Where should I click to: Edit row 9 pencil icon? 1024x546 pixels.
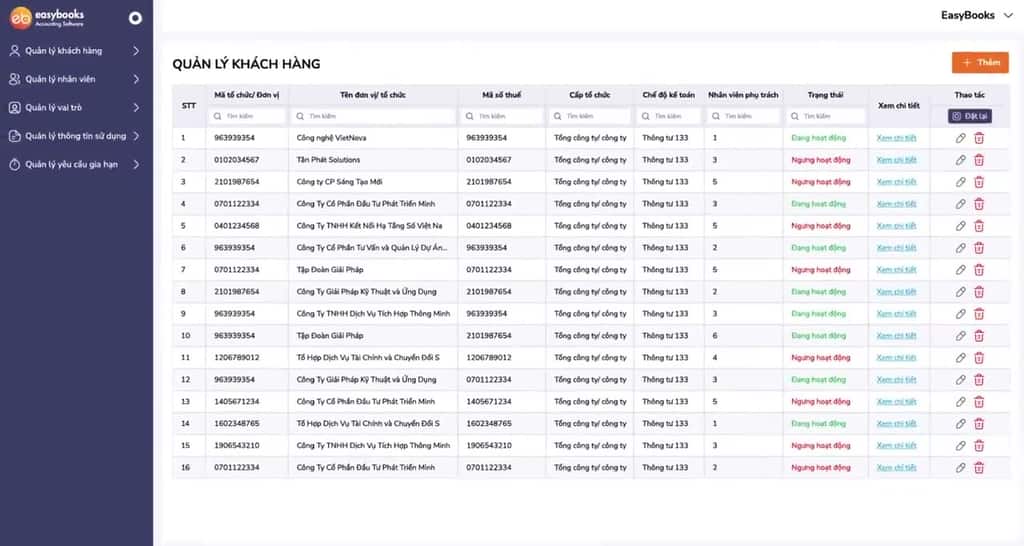coord(960,313)
